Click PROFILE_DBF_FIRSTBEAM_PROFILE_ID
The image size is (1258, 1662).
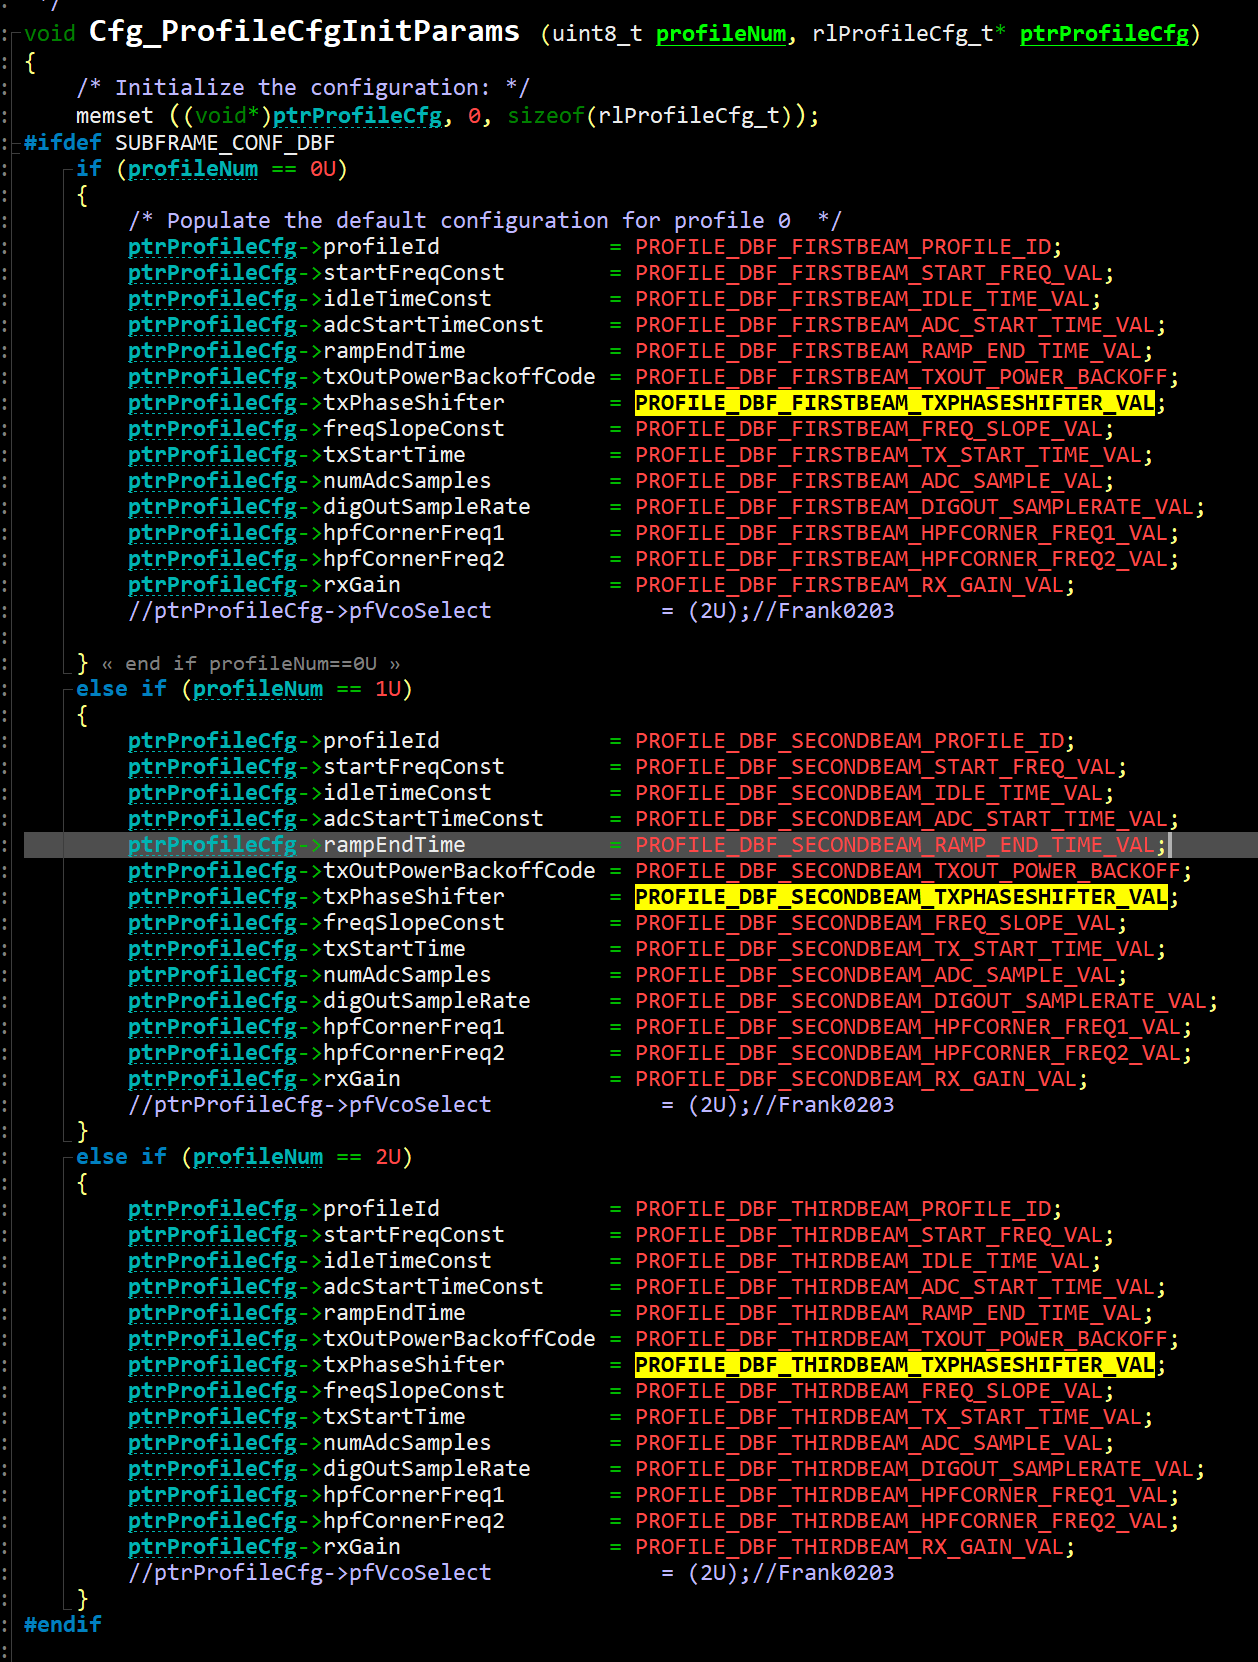point(843,247)
